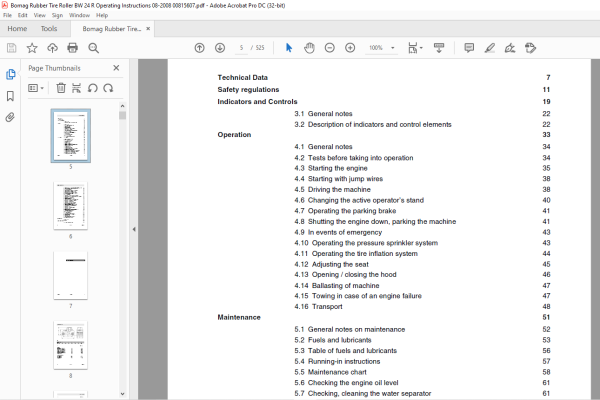Click the Indicators and Controls contents entry
600x400 pixels.
pyautogui.click(x=257, y=102)
